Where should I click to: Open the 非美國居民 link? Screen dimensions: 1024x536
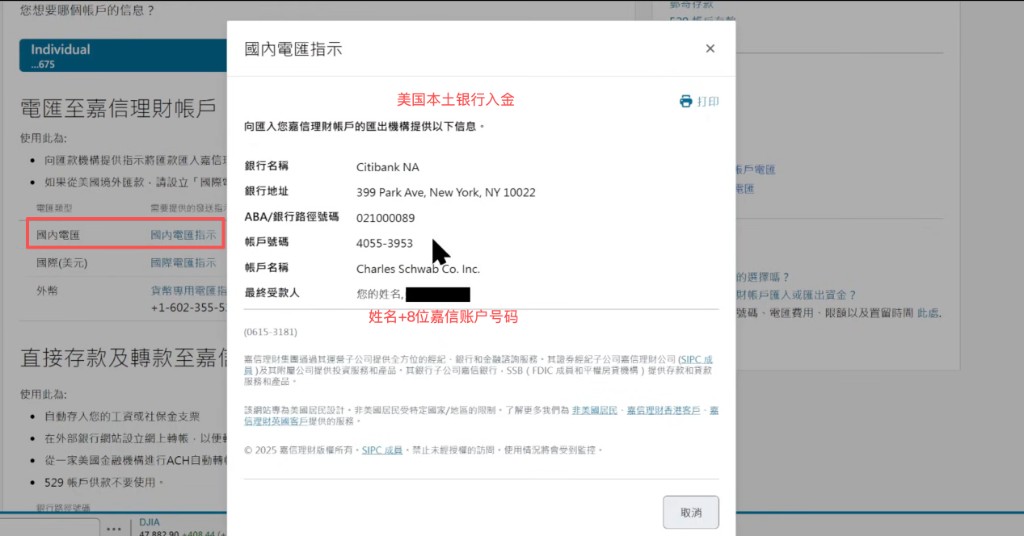[x=594, y=410]
